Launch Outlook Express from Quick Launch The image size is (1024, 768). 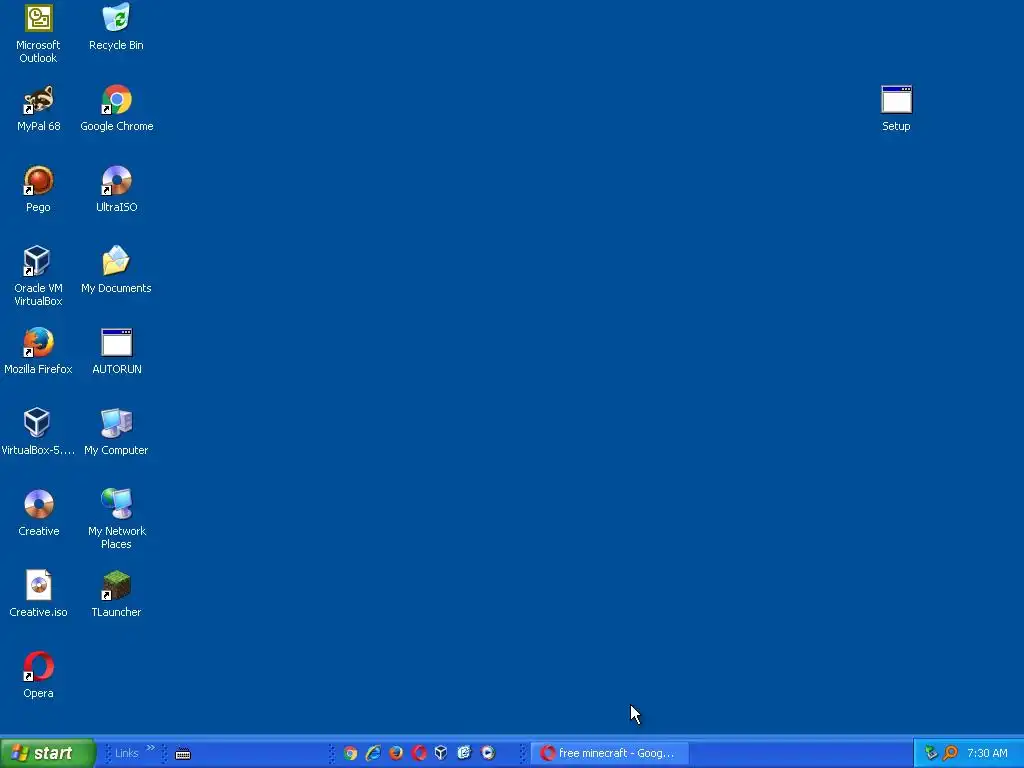pos(464,753)
